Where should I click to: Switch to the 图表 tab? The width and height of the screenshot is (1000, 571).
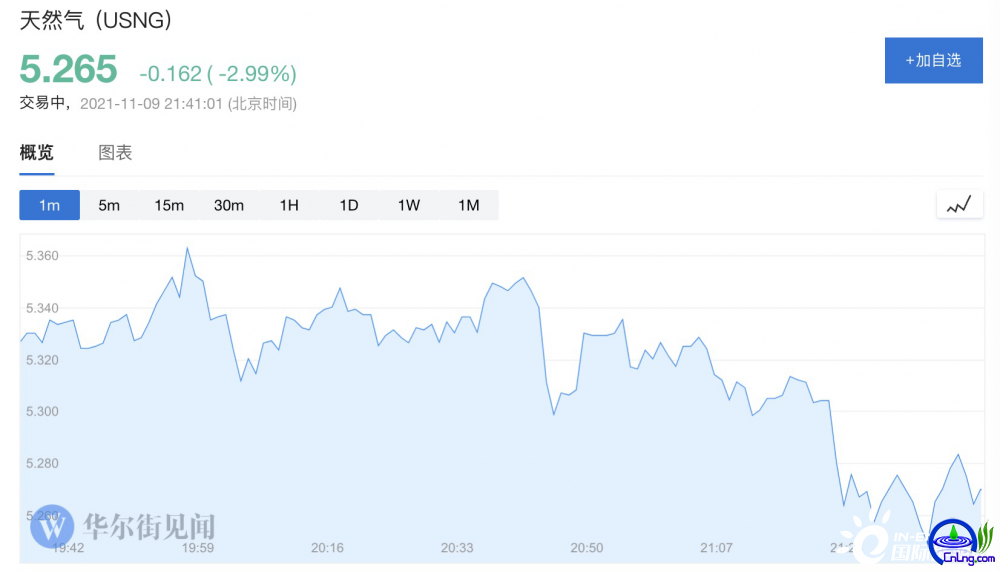coord(115,152)
